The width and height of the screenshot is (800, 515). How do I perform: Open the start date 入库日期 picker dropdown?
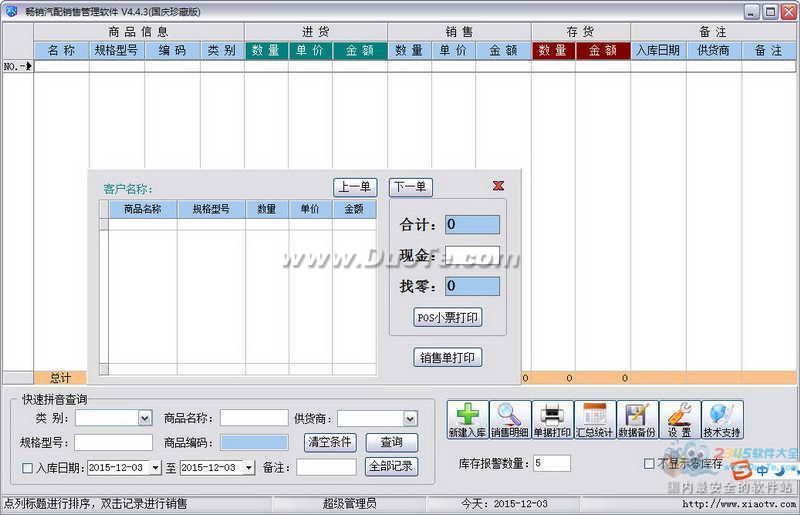pos(156,467)
